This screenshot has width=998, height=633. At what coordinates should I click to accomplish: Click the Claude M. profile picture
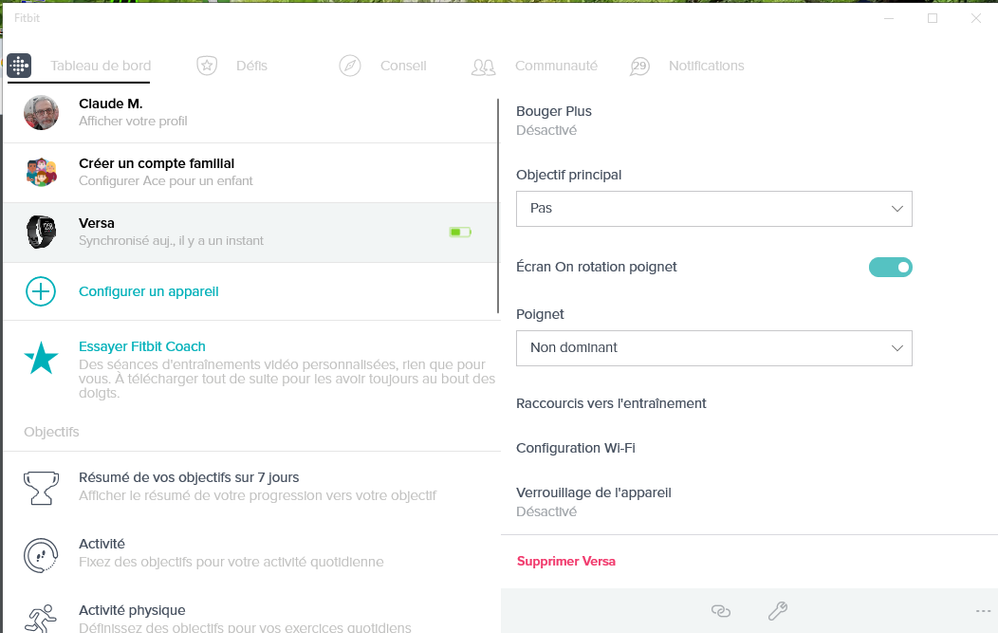(x=41, y=113)
